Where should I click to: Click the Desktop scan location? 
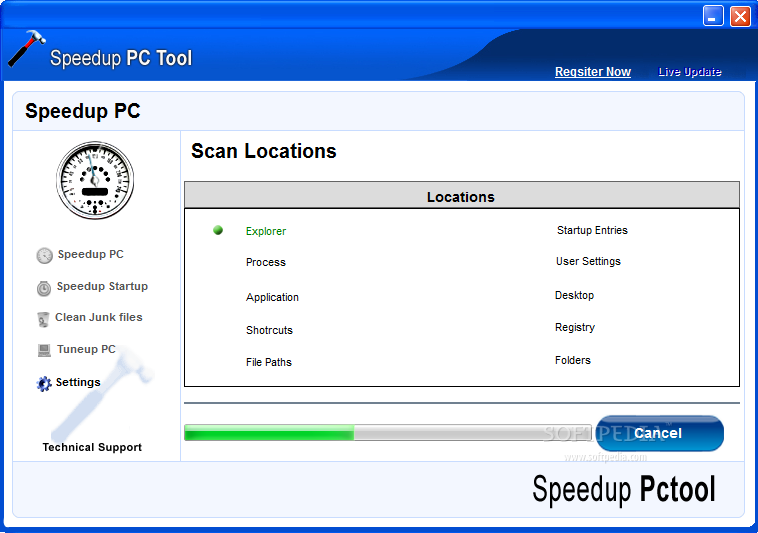point(574,295)
